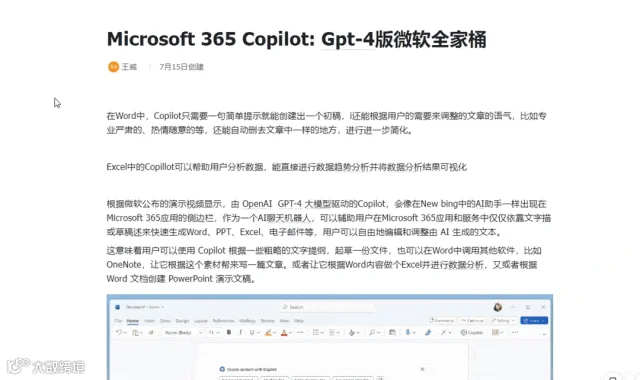Click the add-ins grid icon in Word ribbon

(495, 333)
